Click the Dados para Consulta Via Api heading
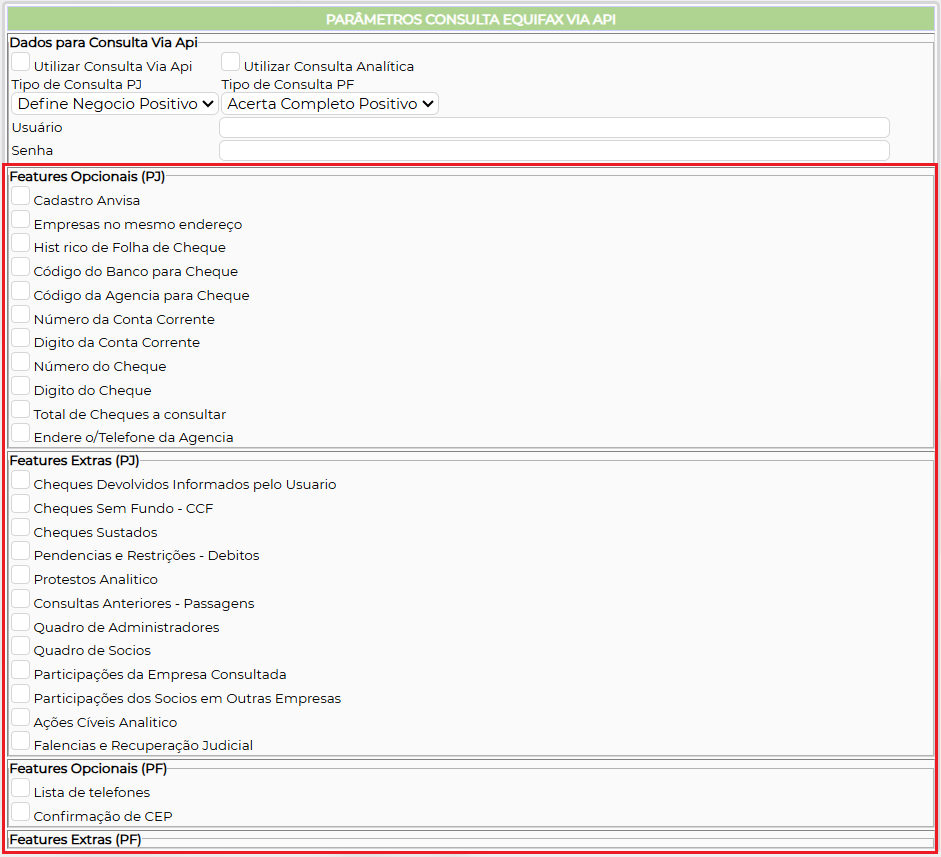 click(104, 43)
